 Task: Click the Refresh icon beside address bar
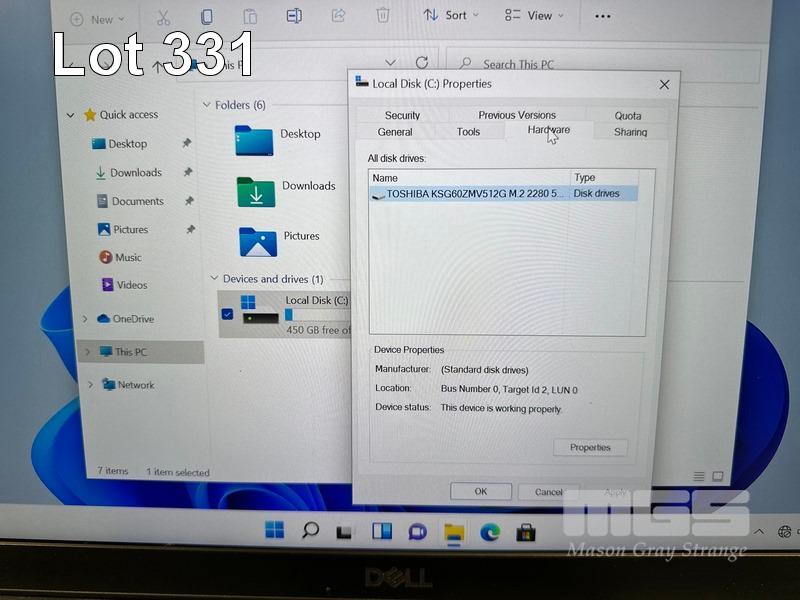pyautogui.click(x=422, y=63)
